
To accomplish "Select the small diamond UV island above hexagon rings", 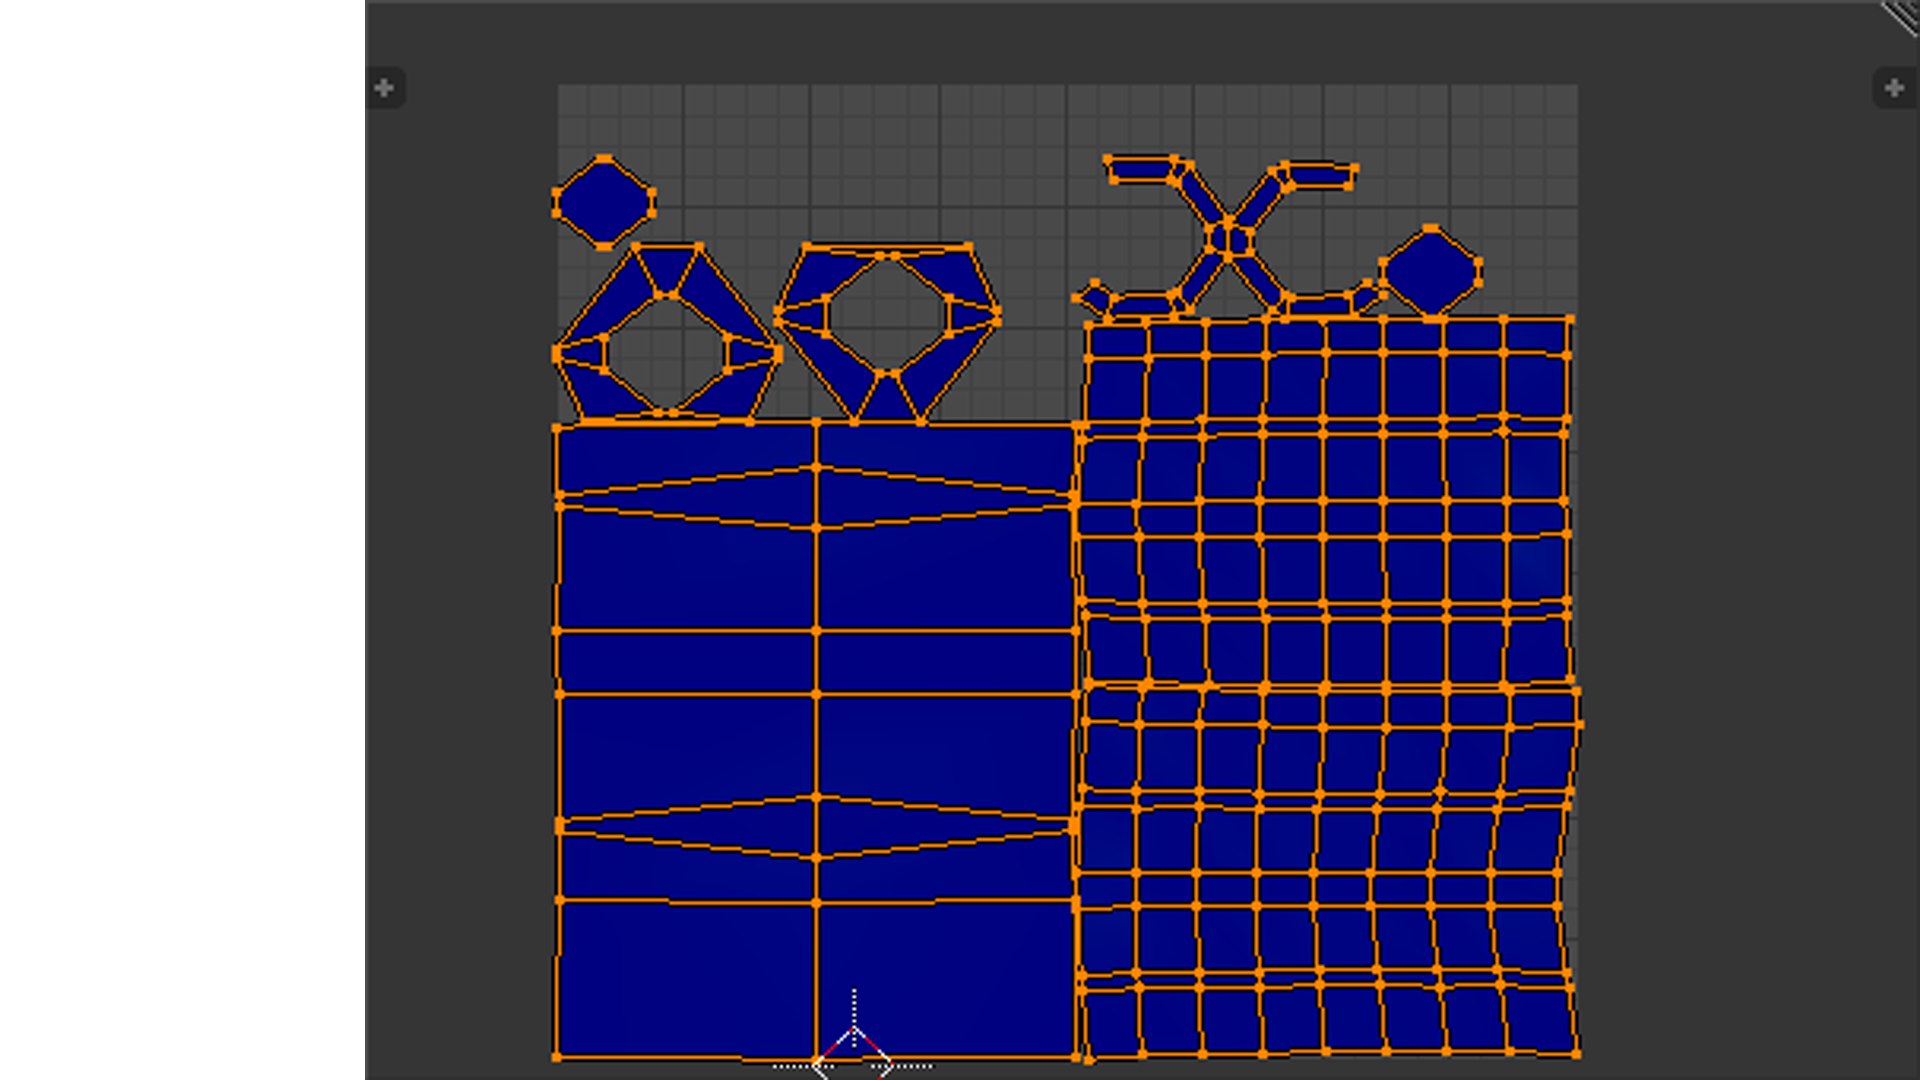I will (x=604, y=203).
